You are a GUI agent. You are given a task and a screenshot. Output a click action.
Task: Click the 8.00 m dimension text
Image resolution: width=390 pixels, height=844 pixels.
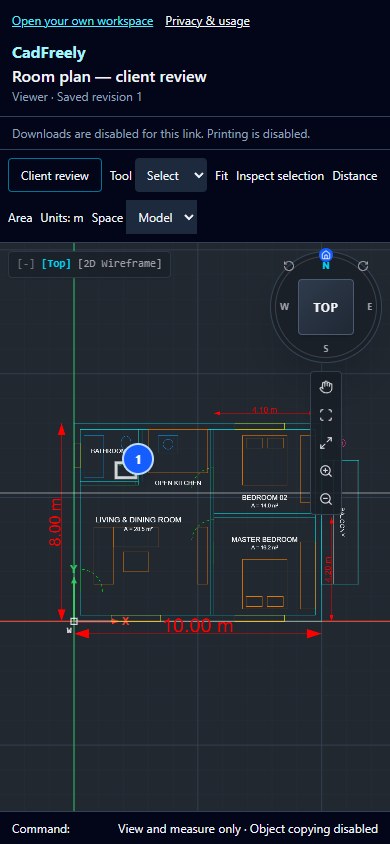pos(56,523)
